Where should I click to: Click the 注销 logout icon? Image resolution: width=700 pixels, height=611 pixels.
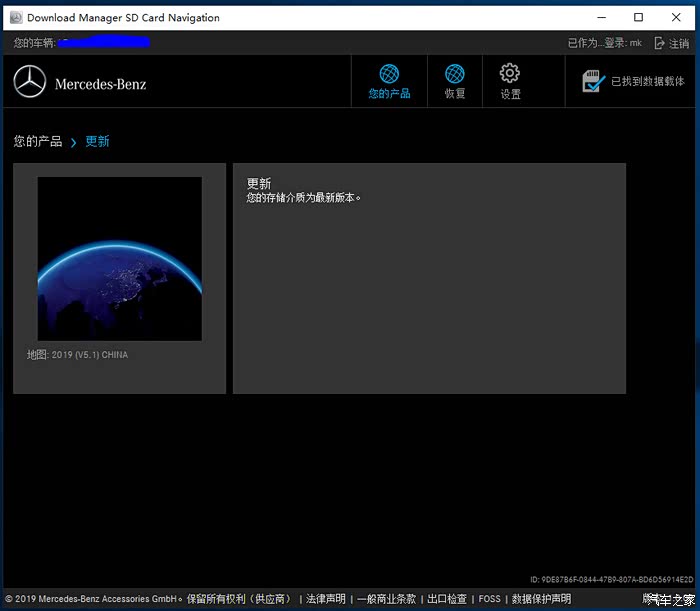click(x=660, y=43)
